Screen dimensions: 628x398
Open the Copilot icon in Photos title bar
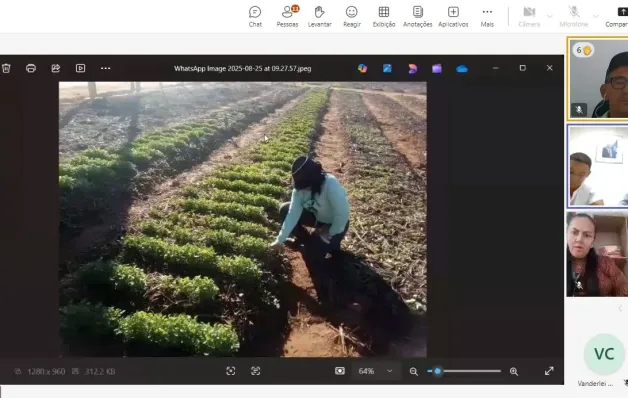pyautogui.click(x=362, y=68)
